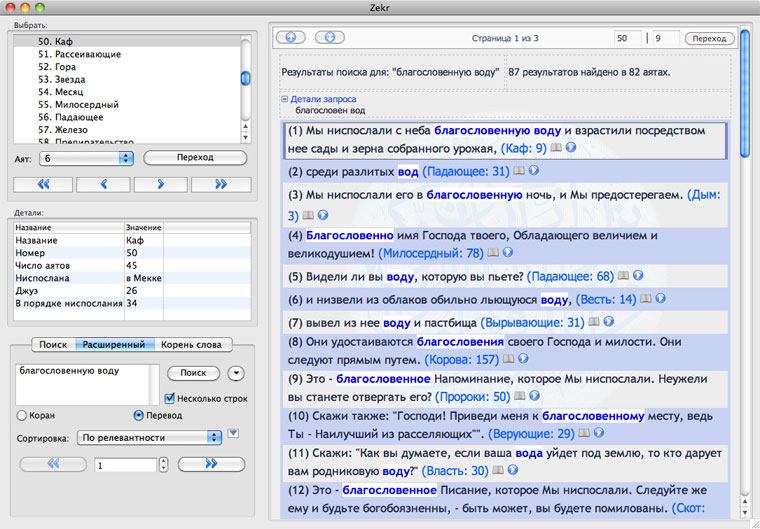Open book icon next to (Падающее: 31)
The width and height of the screenshot is (760, 529).
coord(519,171)
